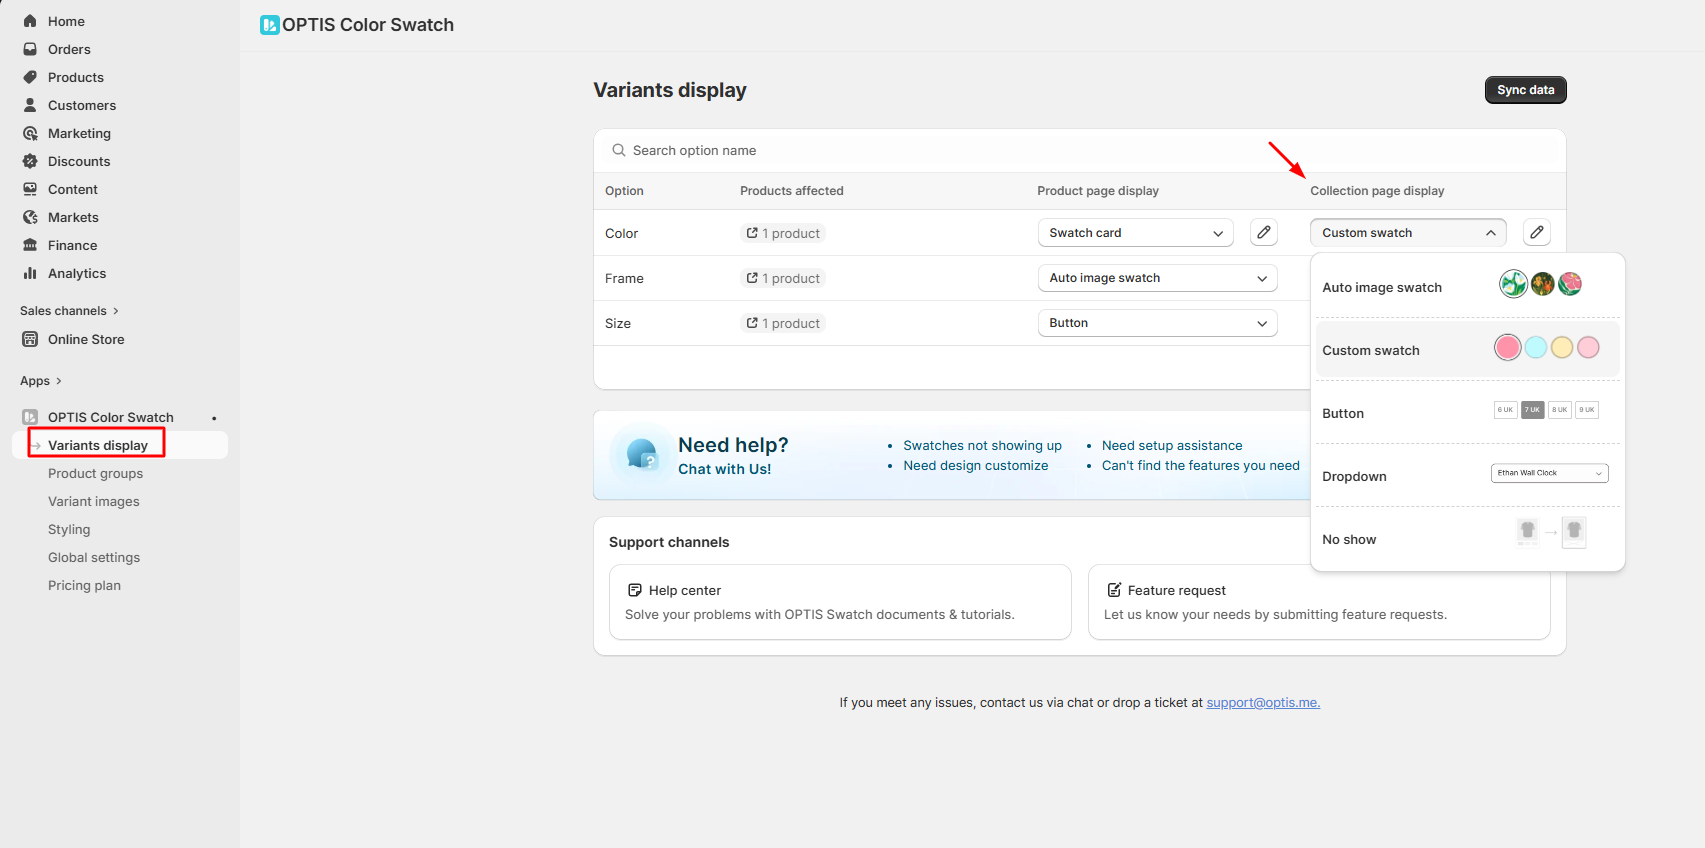Open Global settings page
The image size is (1705, 848).
click(x=94, y=557)
